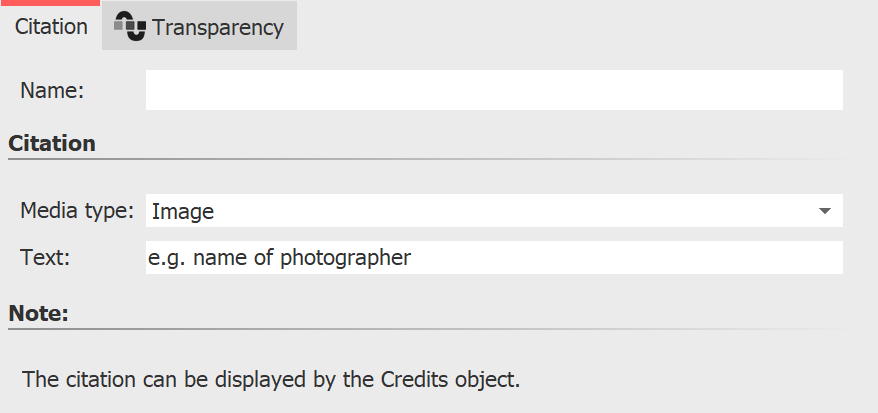This screenshot has height=413, width=878.
Task: Click the Media type dropdown arrow
Action: coord(824,211)
